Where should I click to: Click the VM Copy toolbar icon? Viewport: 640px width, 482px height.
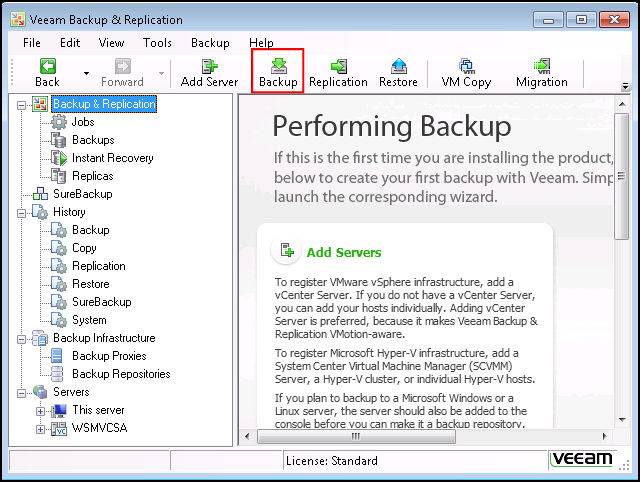tap(466, 66)
